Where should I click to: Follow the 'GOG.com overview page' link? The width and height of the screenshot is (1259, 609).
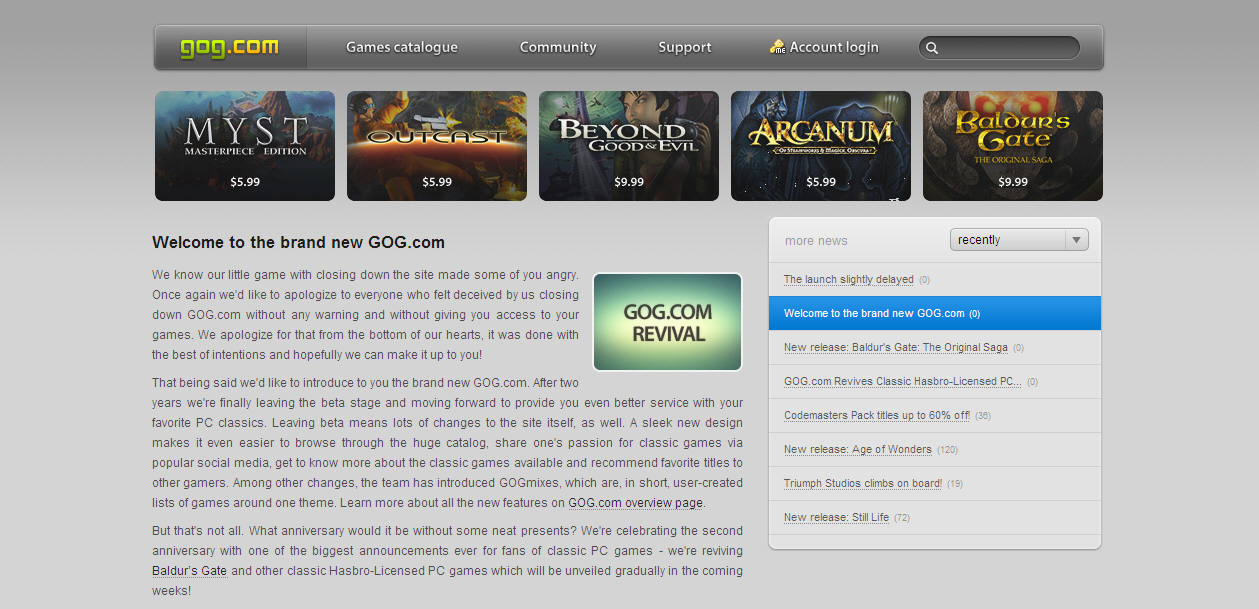pyautogui.click(x=636, y=503)
